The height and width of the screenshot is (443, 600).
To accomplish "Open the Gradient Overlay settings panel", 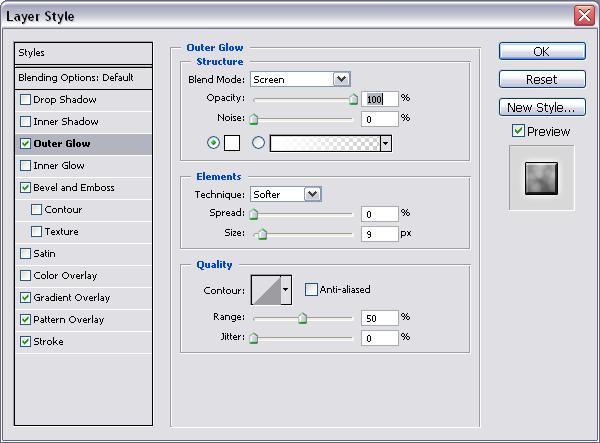I will pyautogui.click(x=72, y=298).
